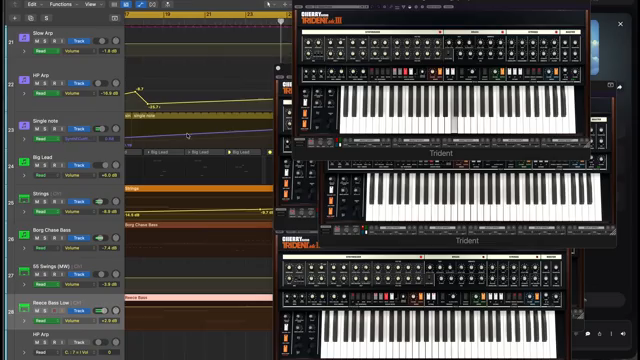Add a new track with the plus button
The image size is (640, 360).
click(x=15, y=18)
